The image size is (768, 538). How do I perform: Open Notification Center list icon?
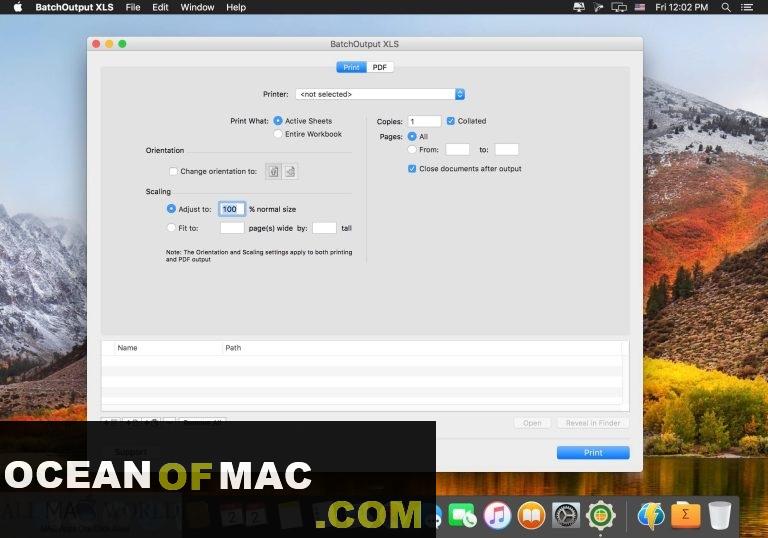pyautogui.click(x=747, y=7)
